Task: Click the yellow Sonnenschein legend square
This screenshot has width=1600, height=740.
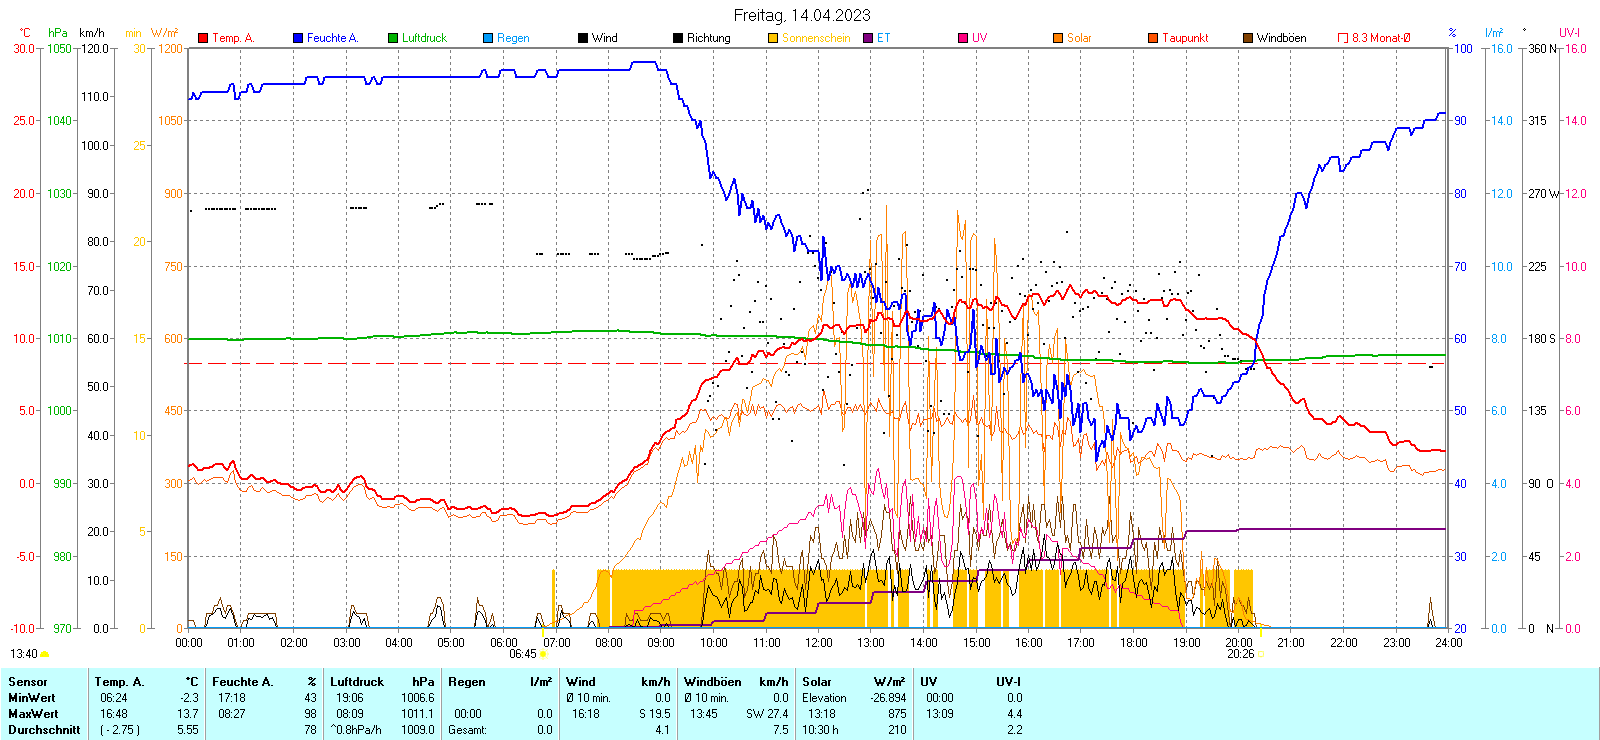Action: [x=773, y=38]
